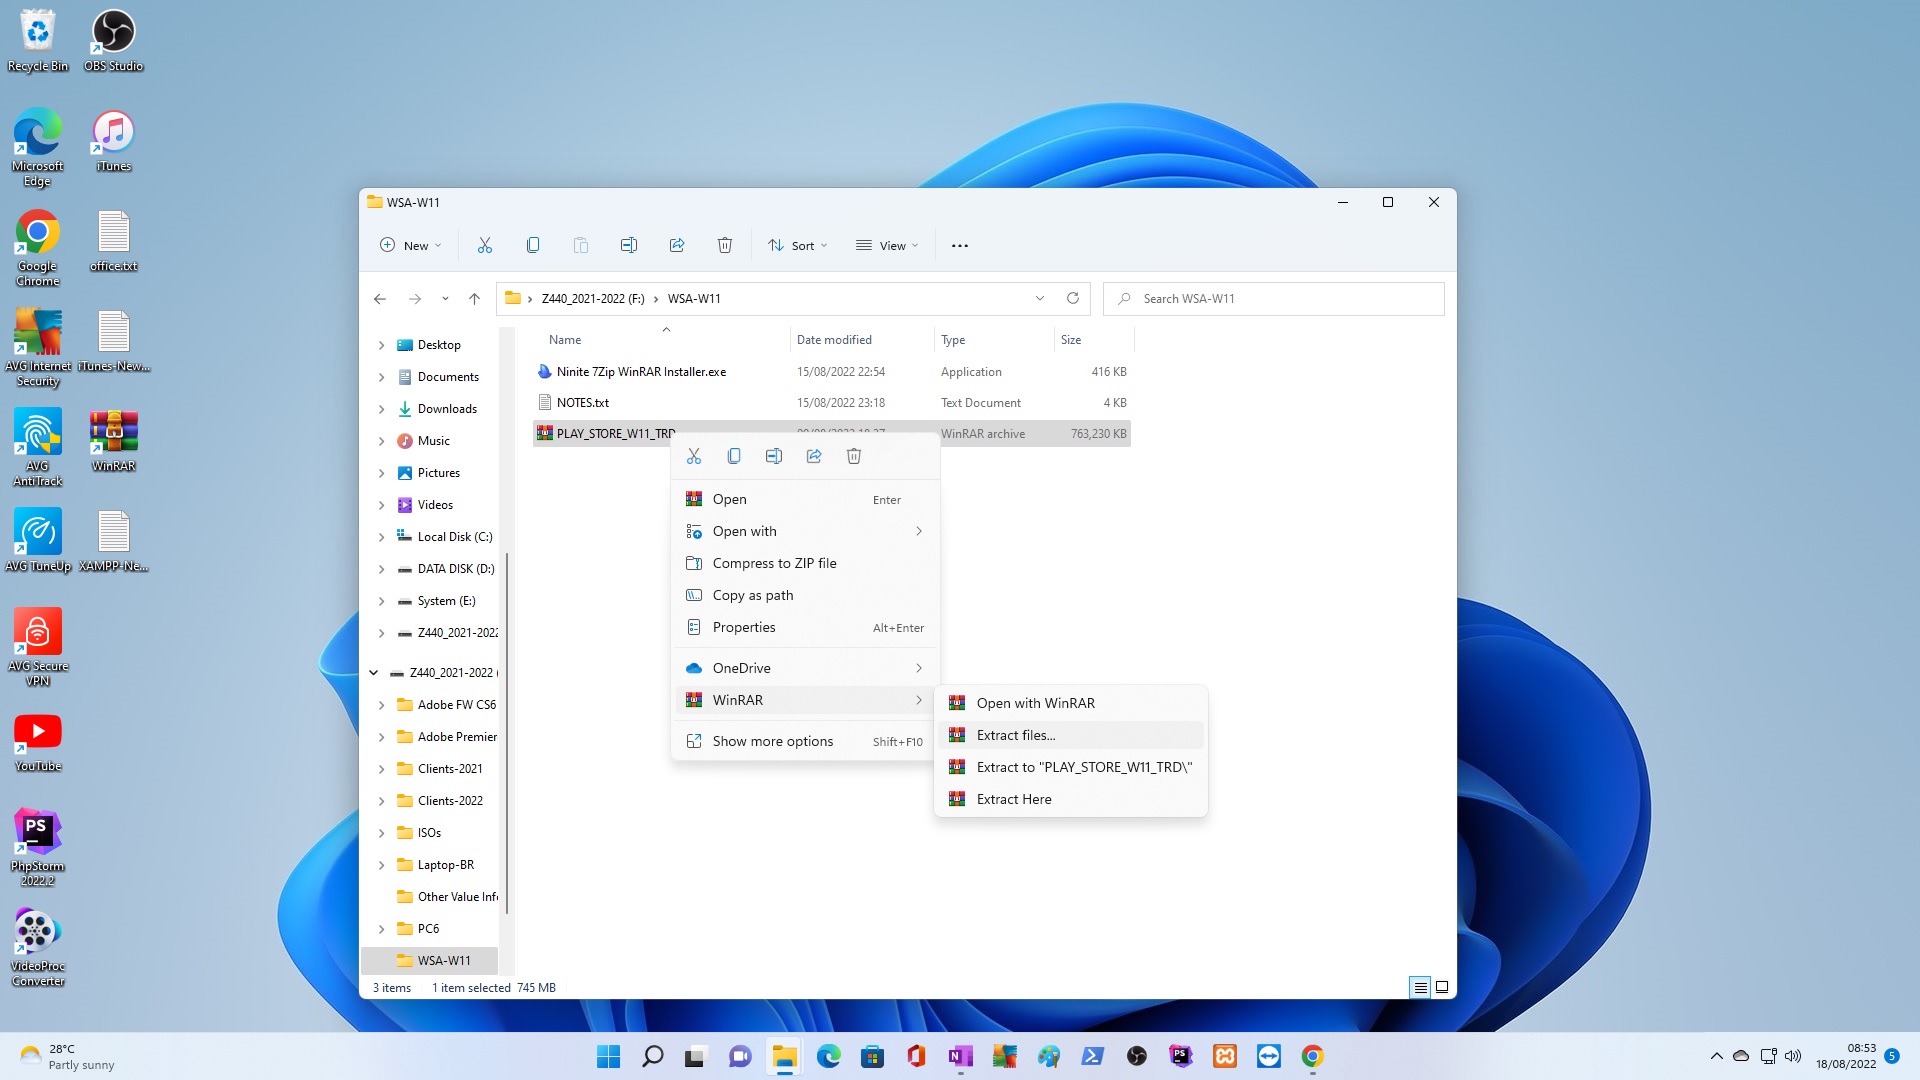The image size is (1920, 1080).
Task: Select WinRAR context menu entry
Action: coord(806,700)
